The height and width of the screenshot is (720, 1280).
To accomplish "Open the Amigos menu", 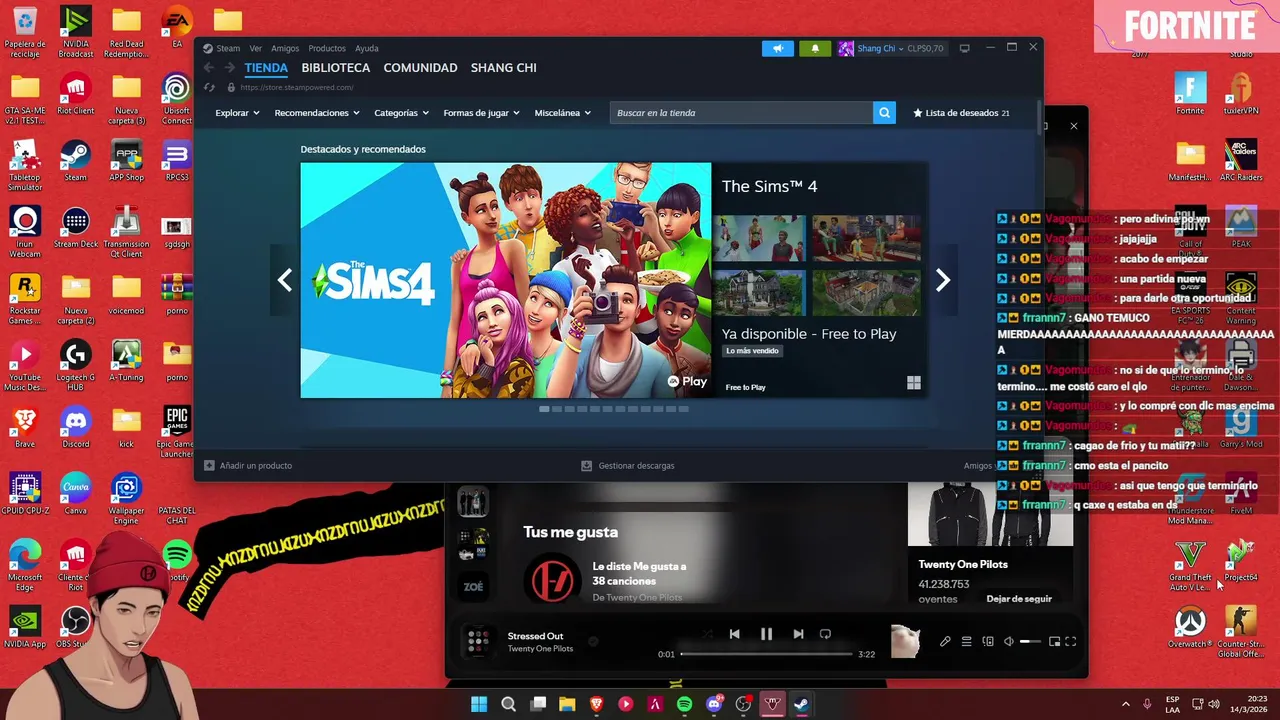I will click(285, 48).
